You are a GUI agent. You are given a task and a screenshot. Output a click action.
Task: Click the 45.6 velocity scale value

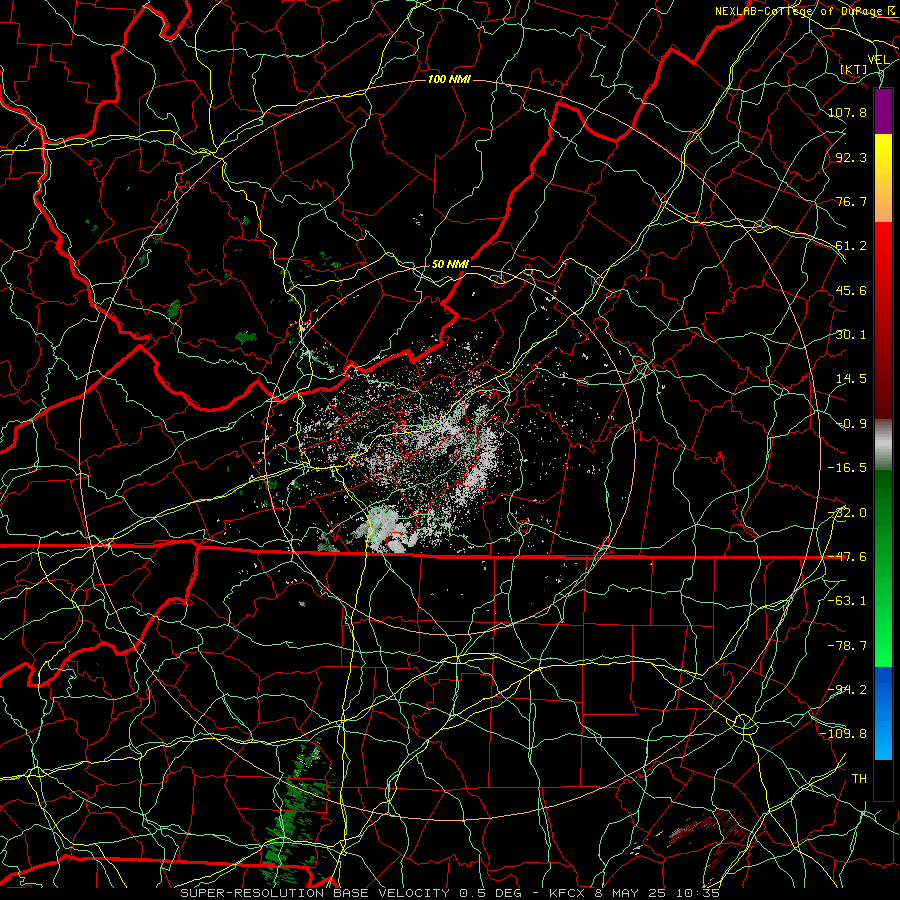point(851,290)
